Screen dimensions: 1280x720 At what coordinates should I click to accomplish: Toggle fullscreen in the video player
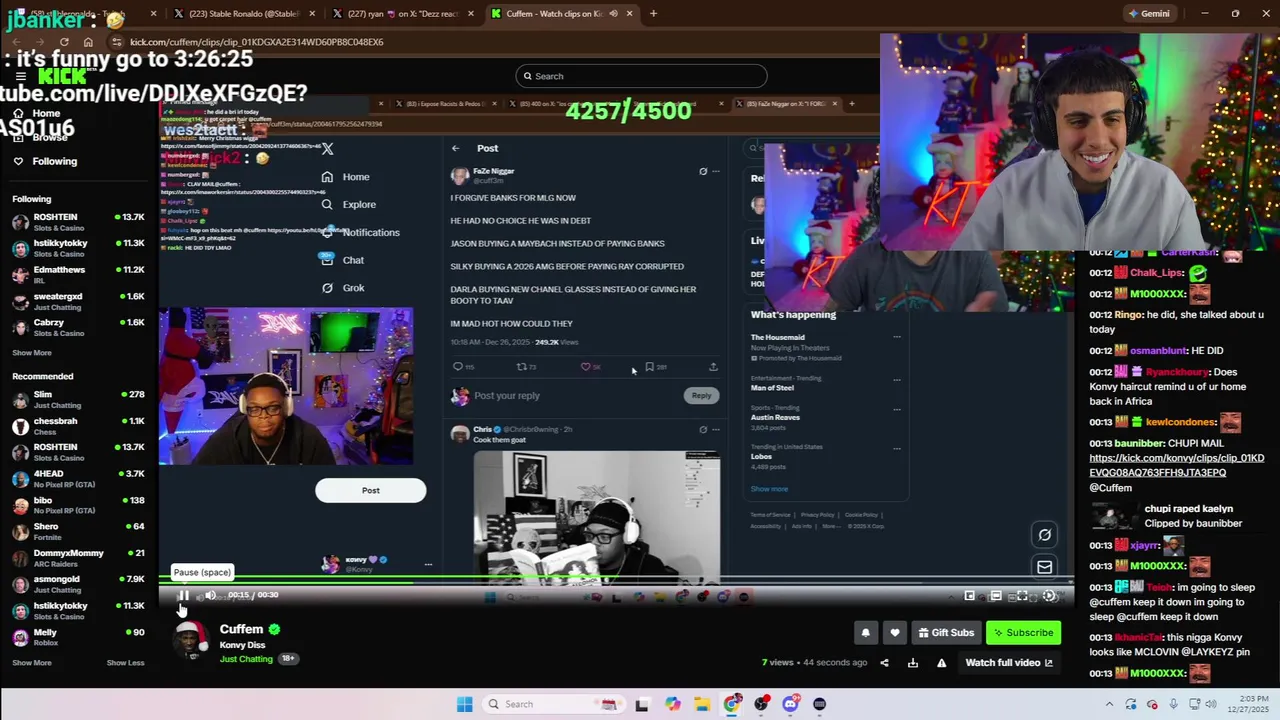[x=1022, y=596]
